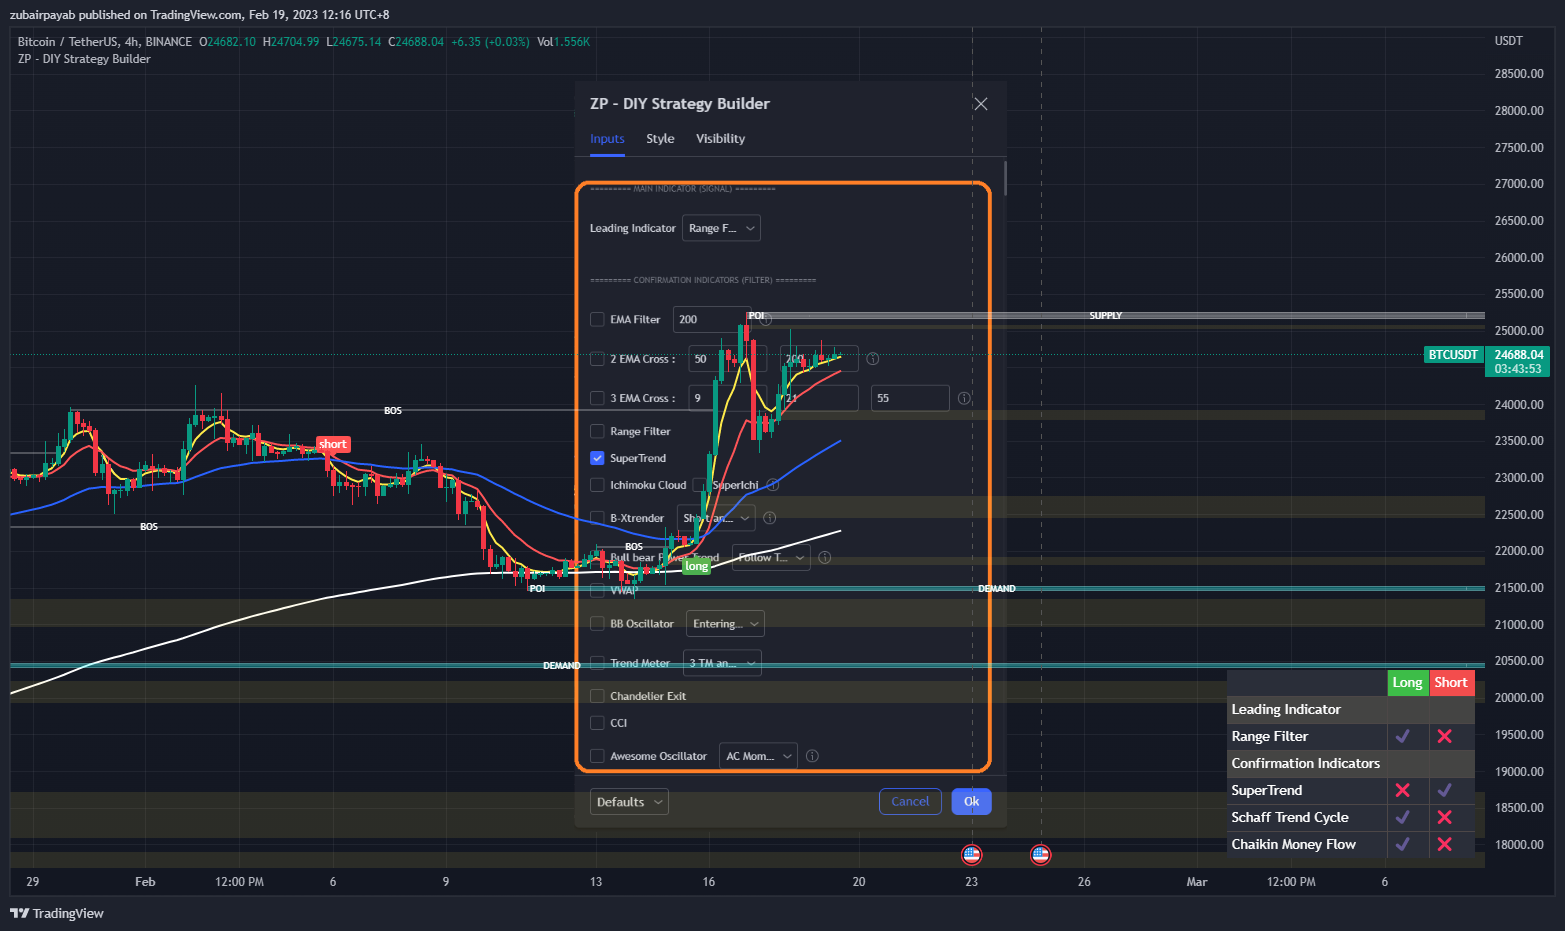This screenshot has width=1565, height=931.
Task: Click the Mar label on the time axis
Action: pyautogui.click(x=1197, y=882)
